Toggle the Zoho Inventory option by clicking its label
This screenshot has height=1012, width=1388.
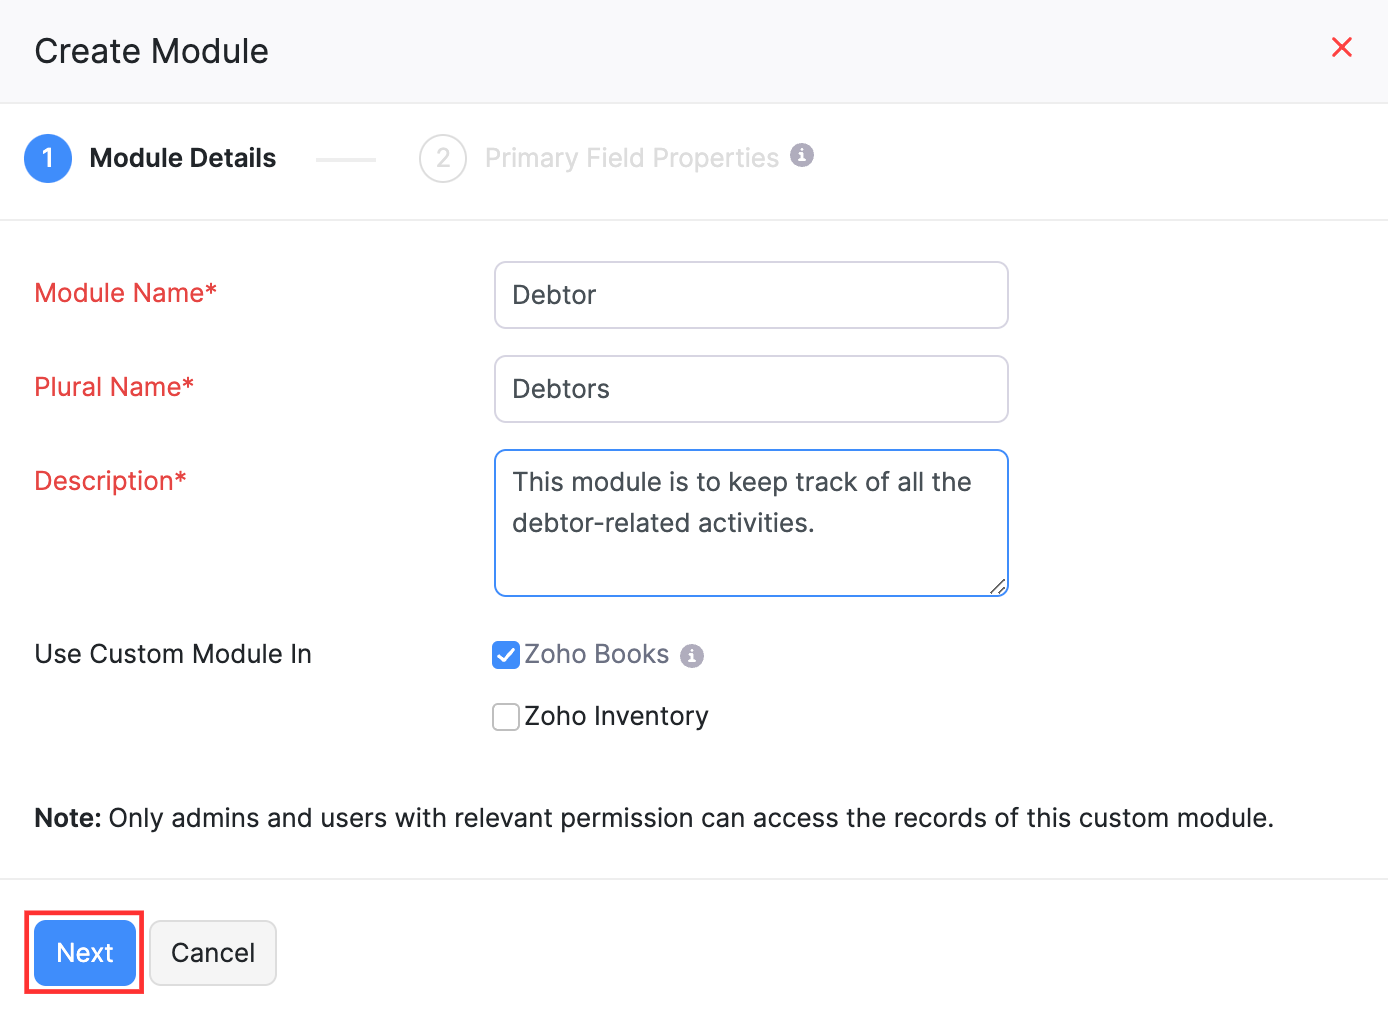616,716
